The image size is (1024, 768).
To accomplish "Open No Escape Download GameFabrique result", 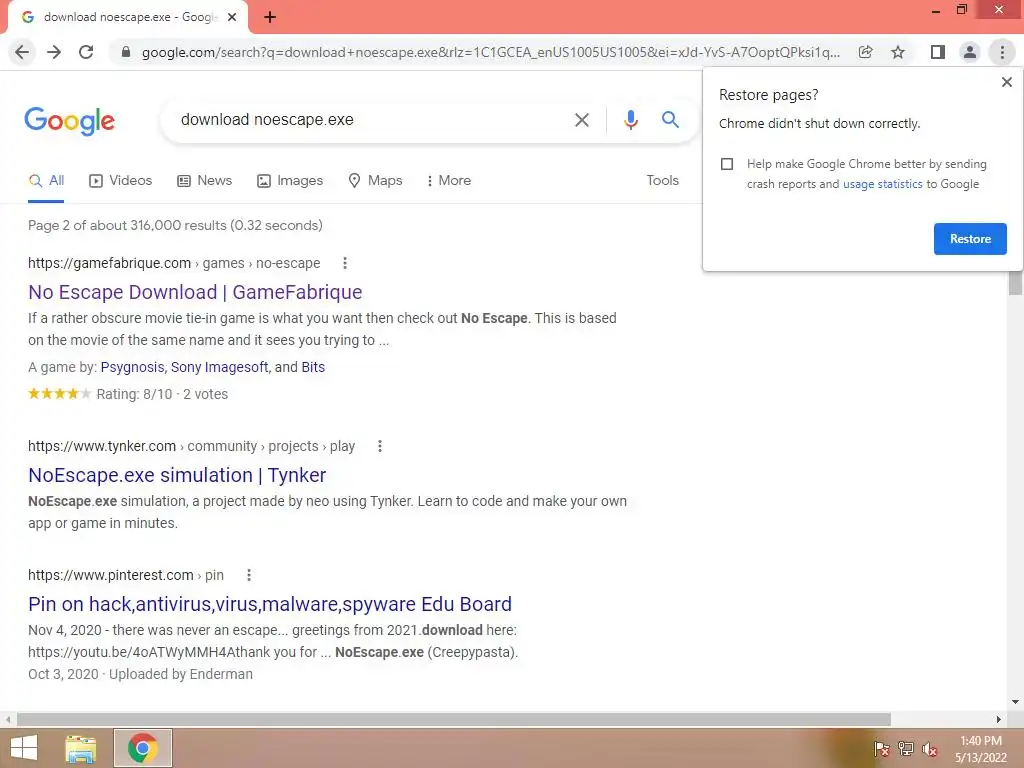I will pos(195,293).
